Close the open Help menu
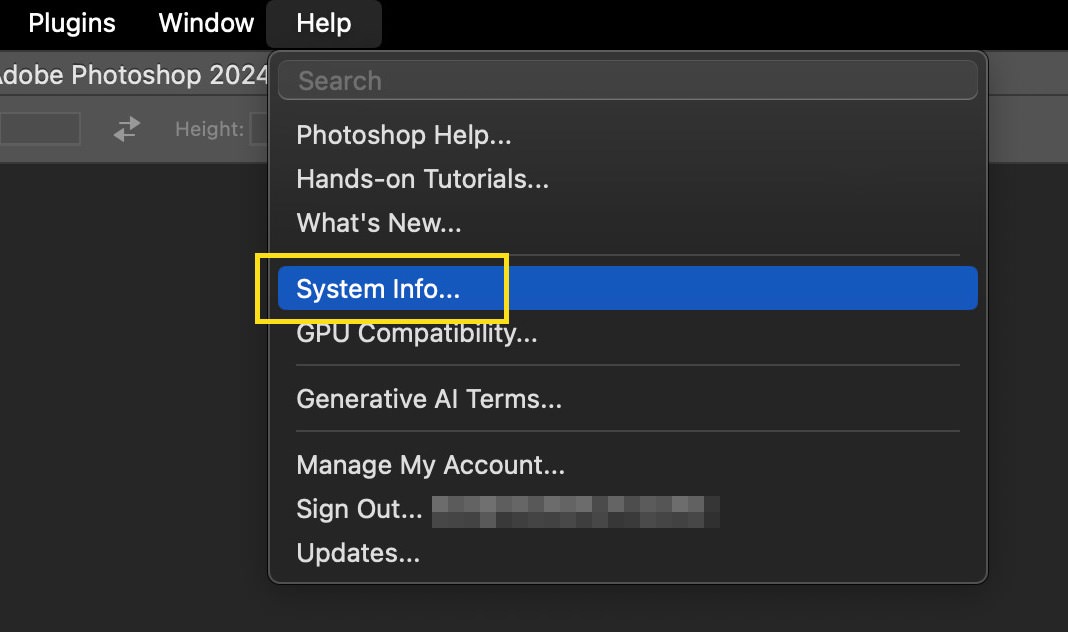The image size is (1068, 632). tap(324, 23)
